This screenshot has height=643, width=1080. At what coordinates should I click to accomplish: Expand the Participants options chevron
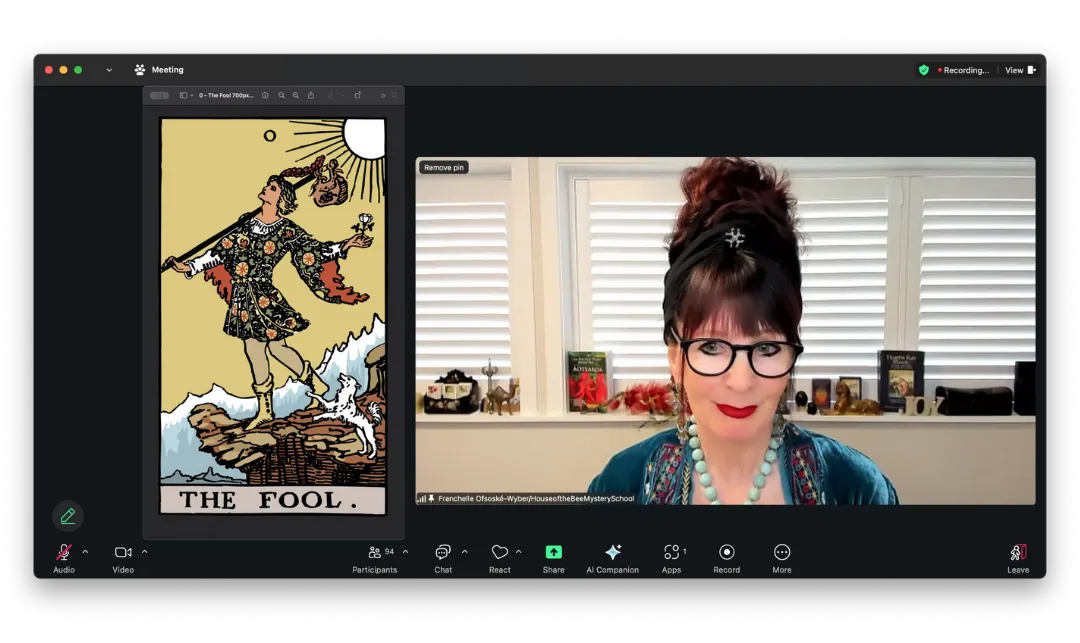tap(405, 552)
